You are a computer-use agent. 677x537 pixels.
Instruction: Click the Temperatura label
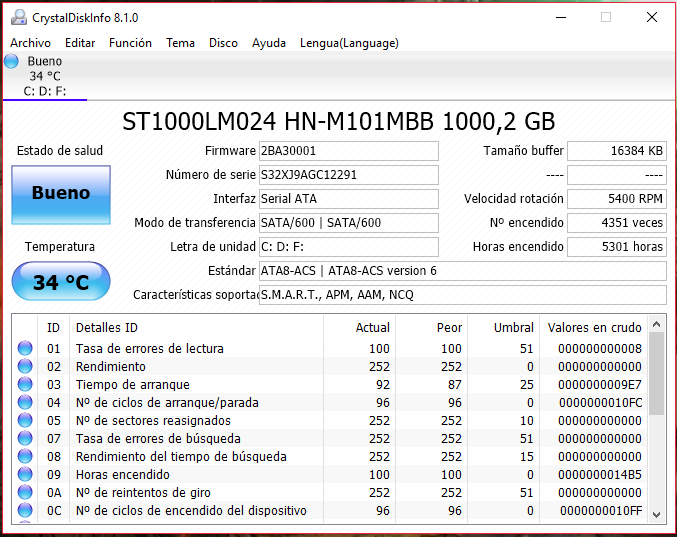tap(60, 246)
